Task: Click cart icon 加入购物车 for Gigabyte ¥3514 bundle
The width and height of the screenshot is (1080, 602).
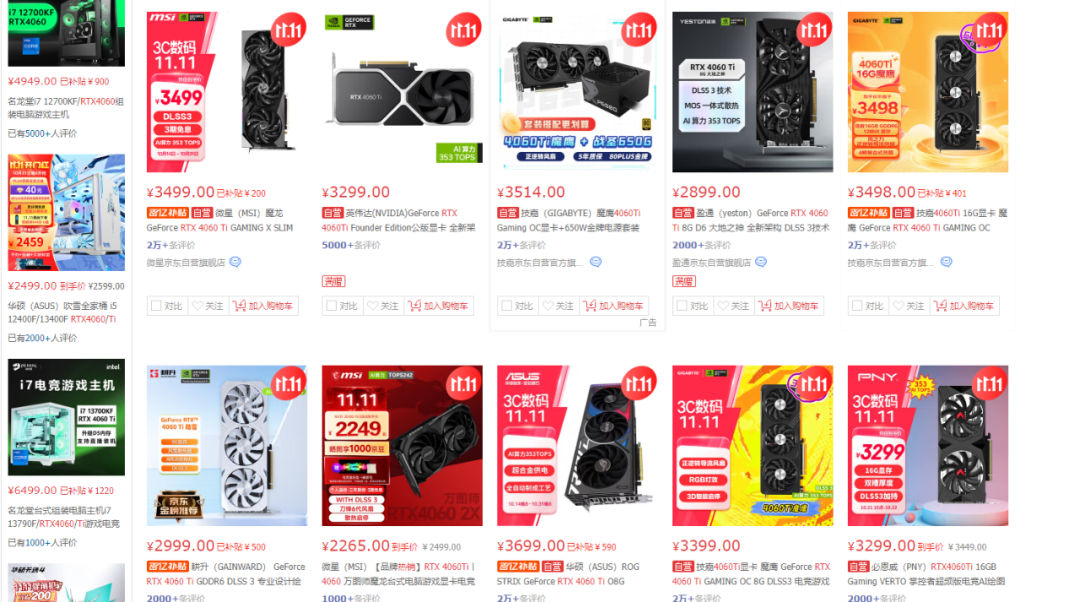Action: coord(590,306)
